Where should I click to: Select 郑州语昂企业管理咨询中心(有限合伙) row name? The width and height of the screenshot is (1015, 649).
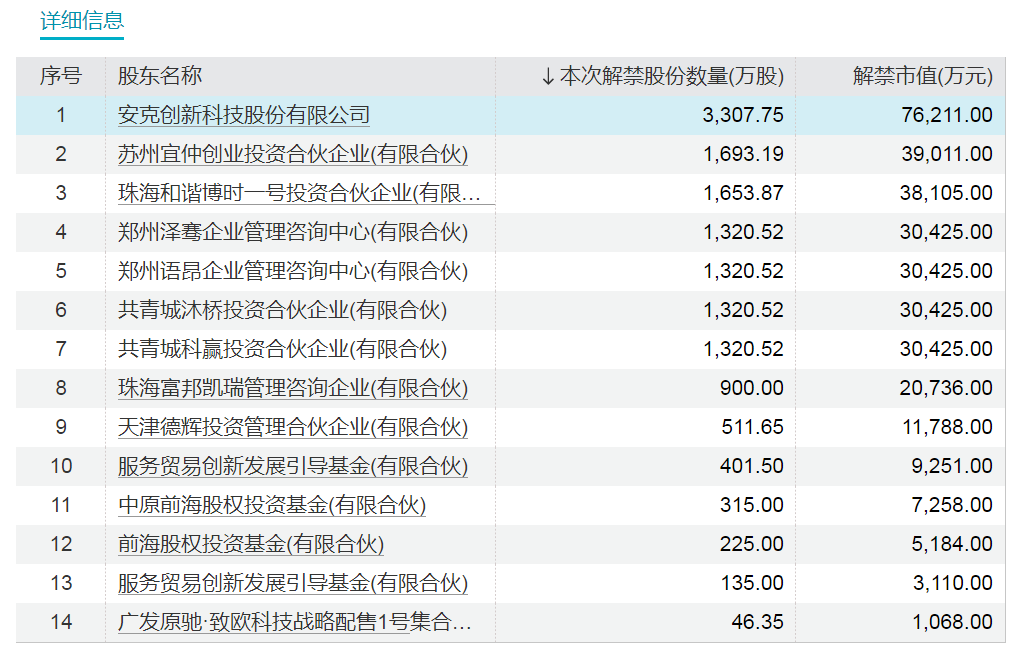tap(293, 270)
